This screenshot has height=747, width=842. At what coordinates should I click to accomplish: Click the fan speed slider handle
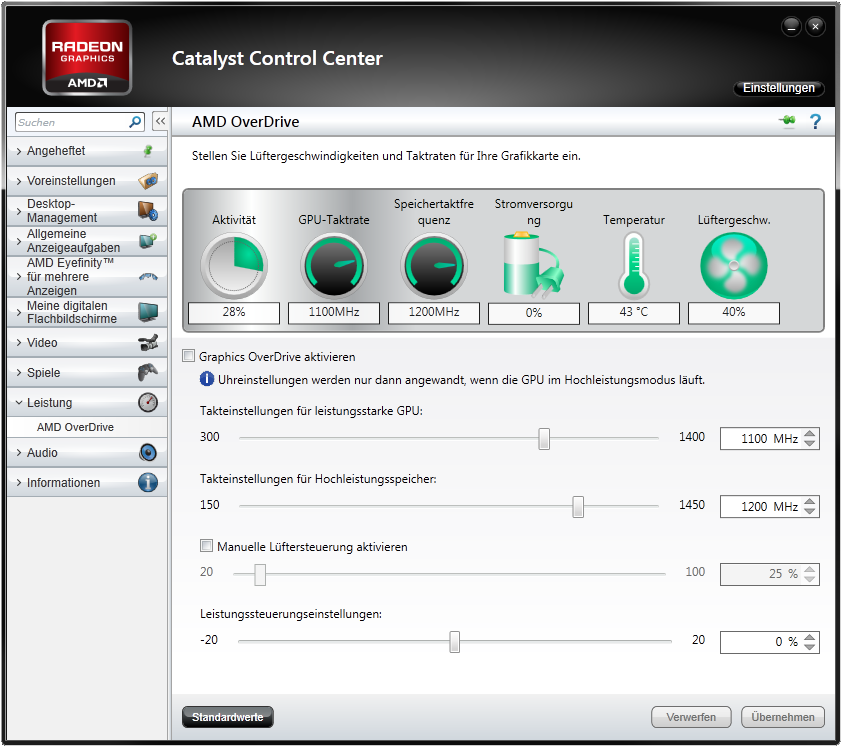[260, 574]
